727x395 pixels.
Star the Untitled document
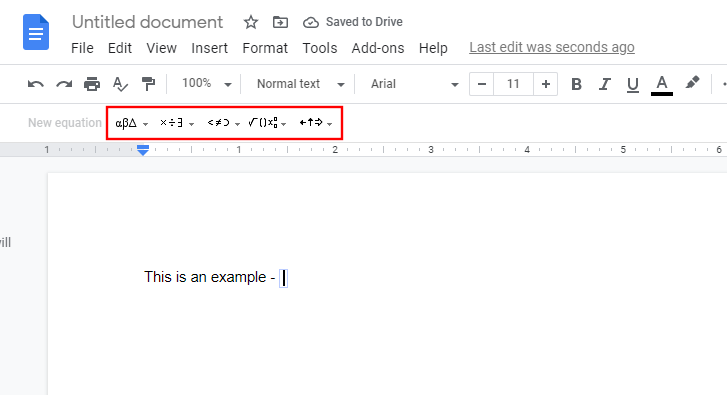point(251,22)
